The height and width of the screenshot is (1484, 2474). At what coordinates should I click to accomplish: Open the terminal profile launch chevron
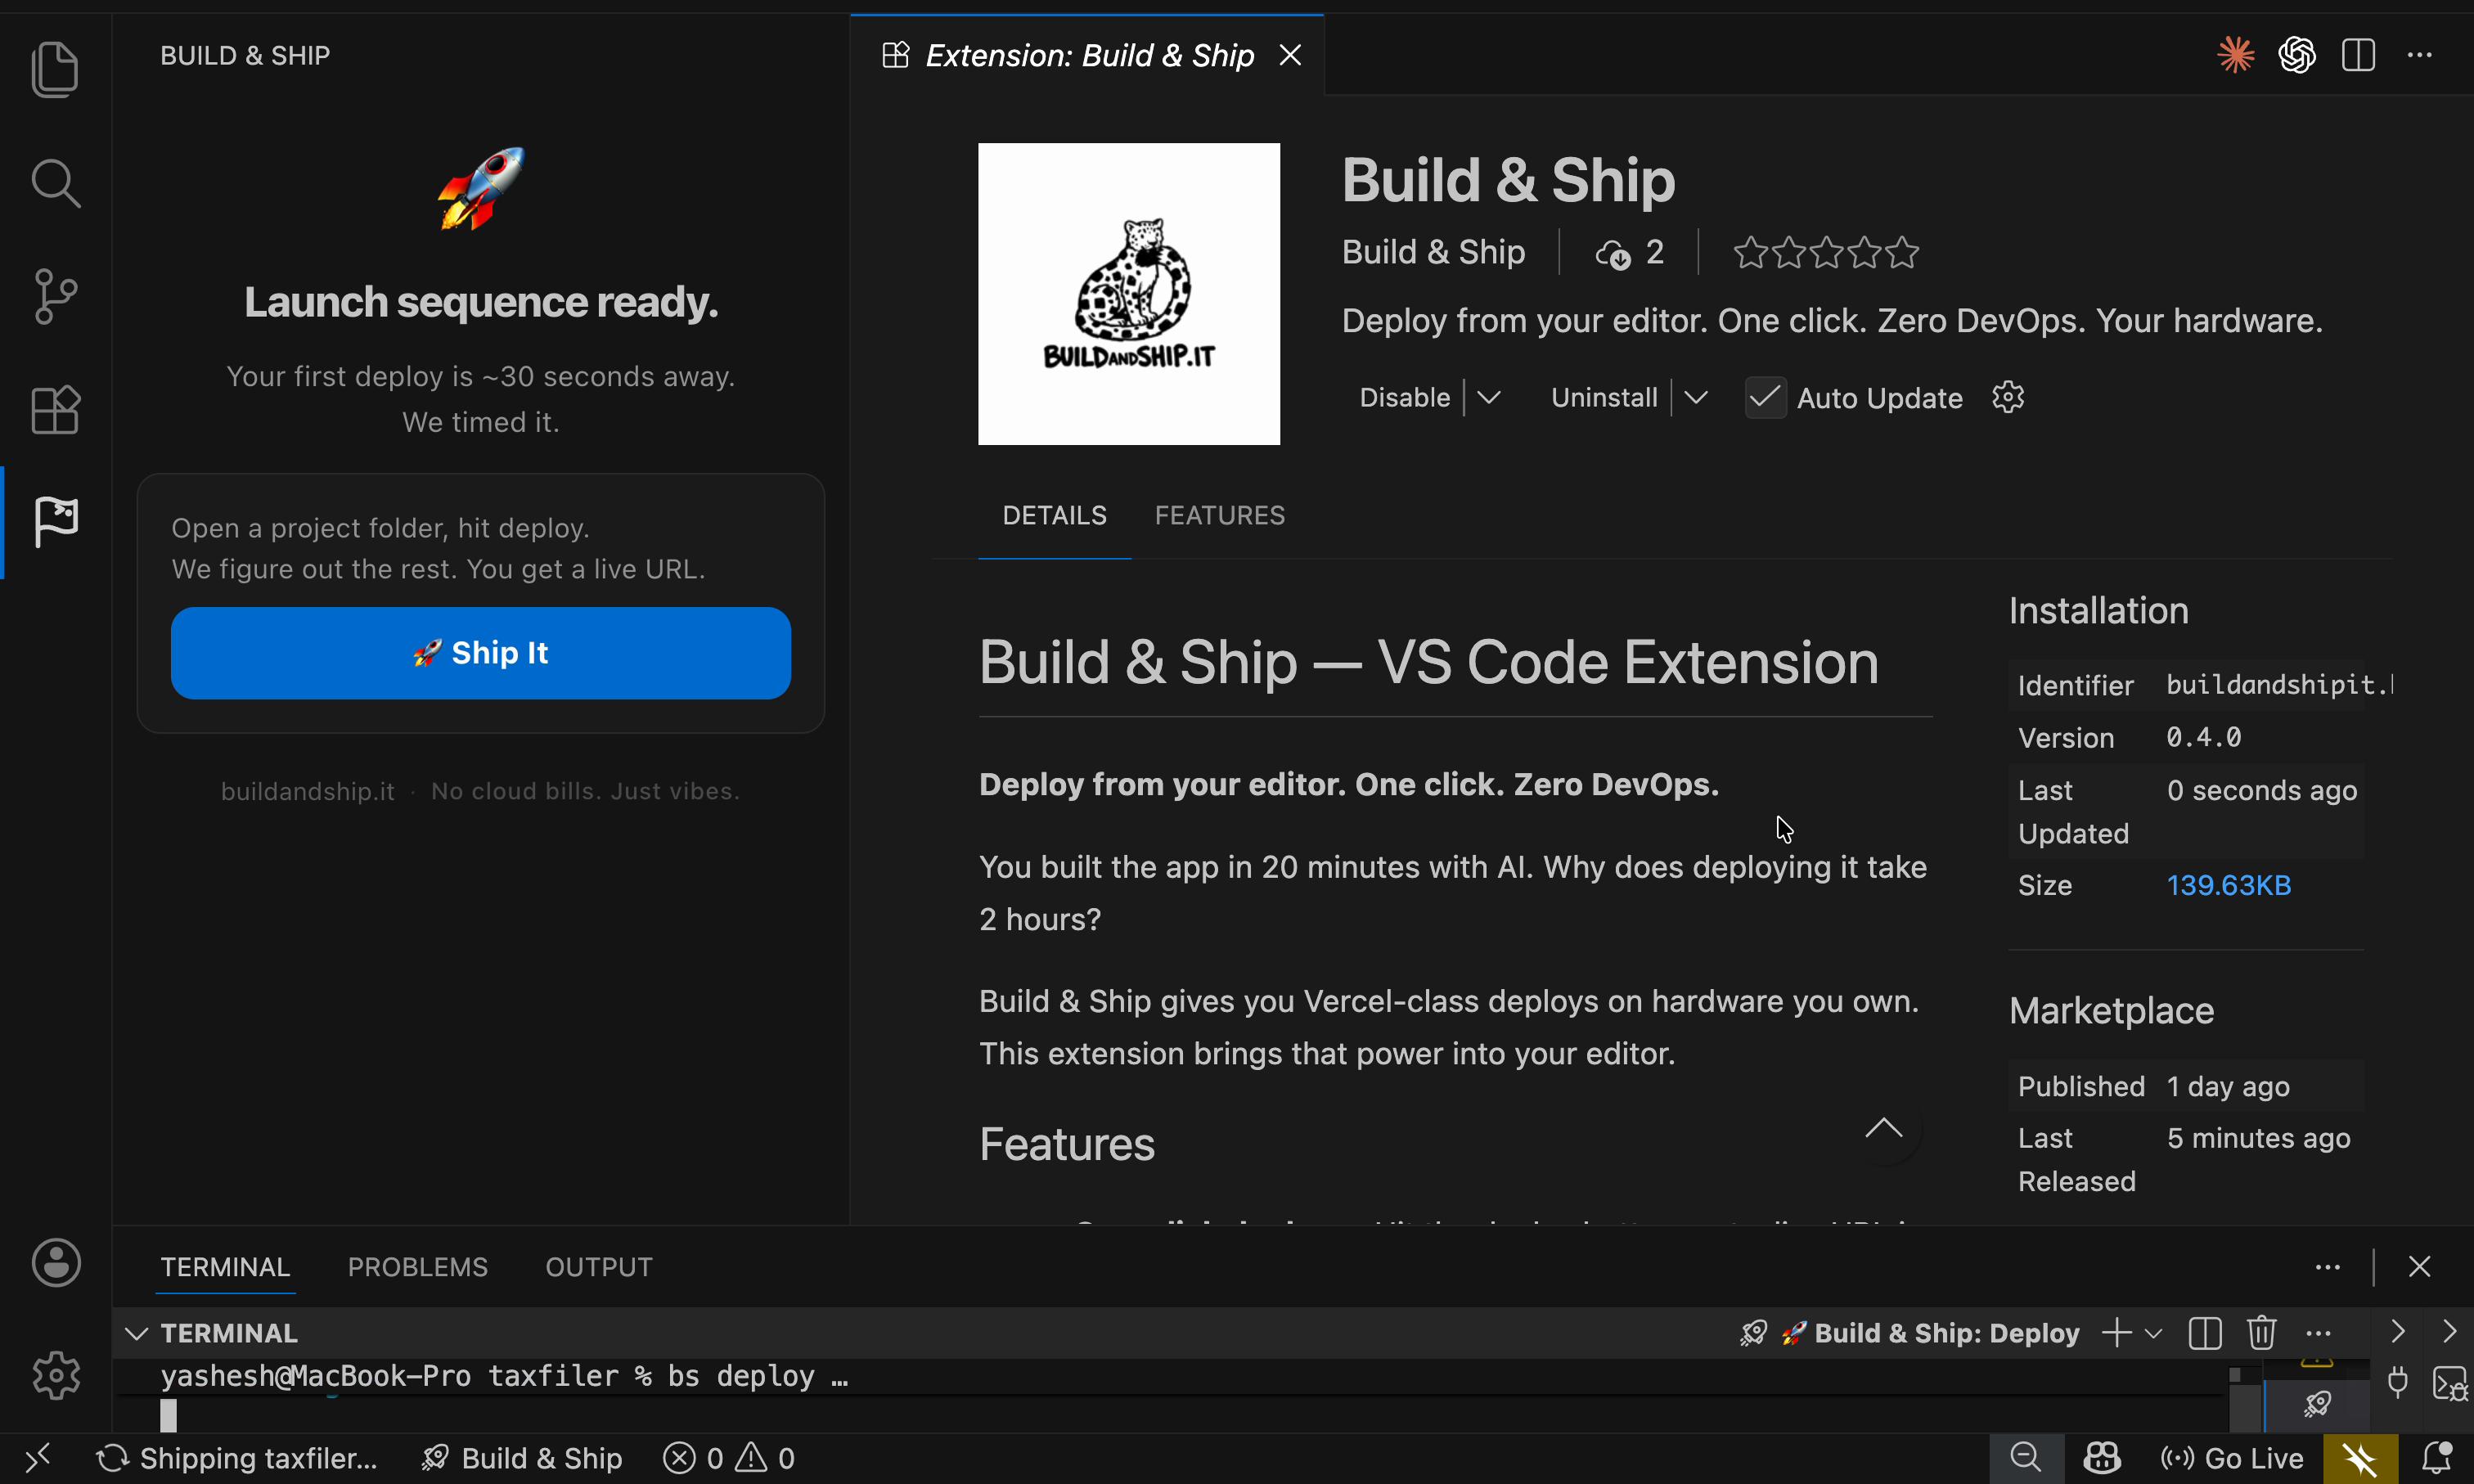coord(2154,1332)
